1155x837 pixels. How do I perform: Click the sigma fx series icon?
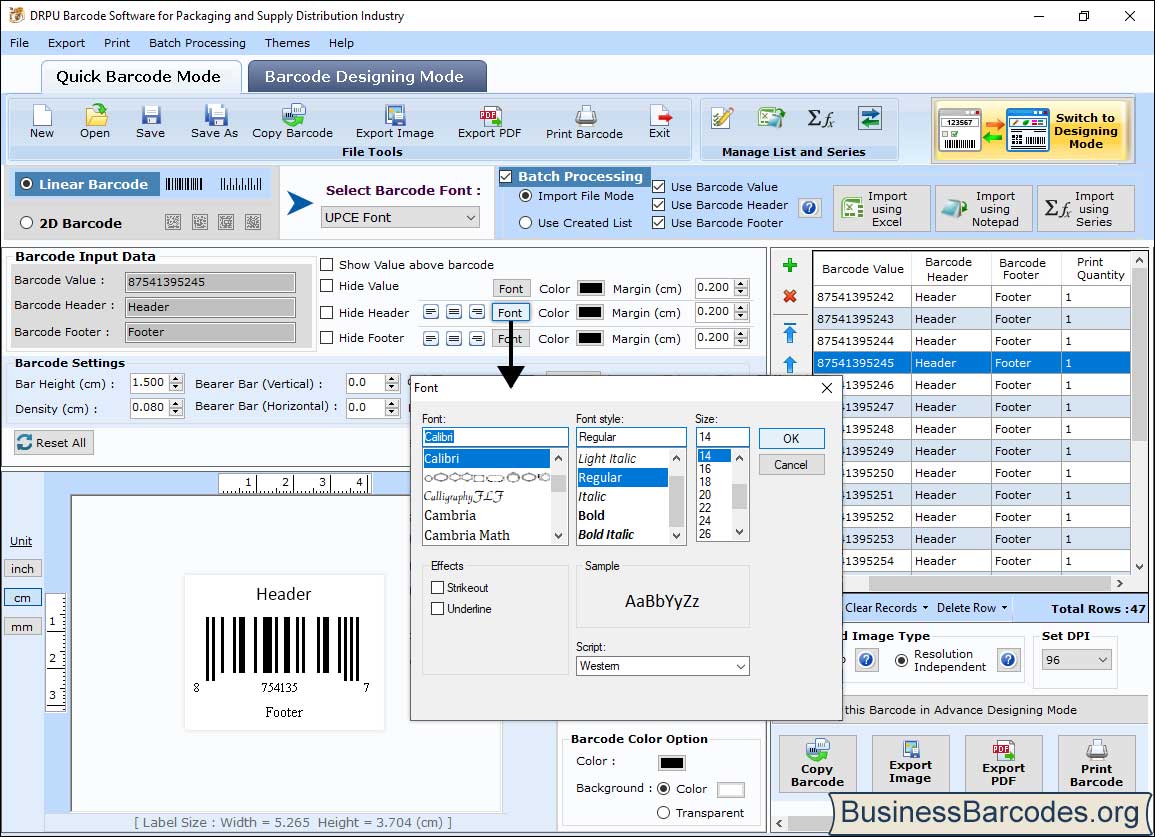click(x=821, y=118)
